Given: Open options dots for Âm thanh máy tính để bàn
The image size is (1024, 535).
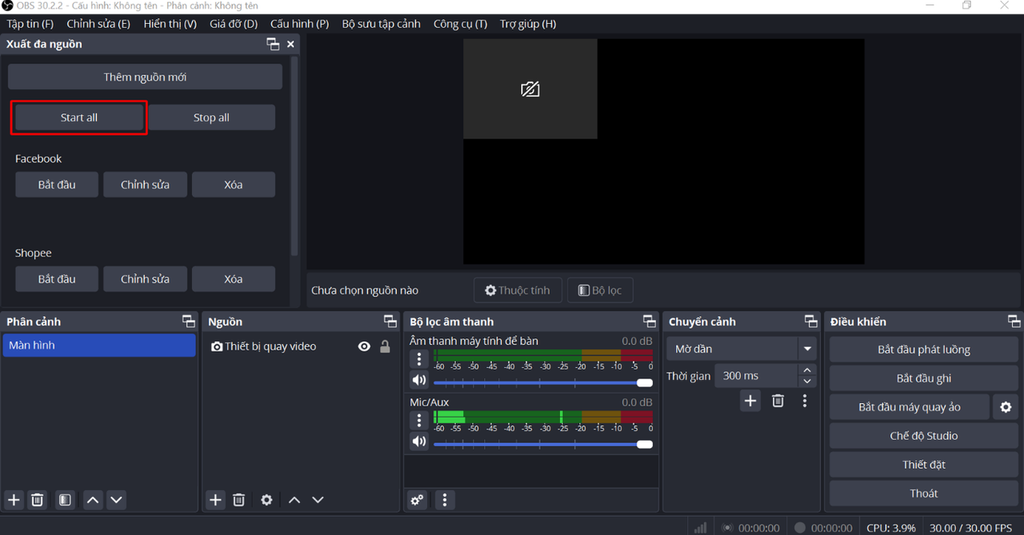Looking at the screenshot, I should point(419,359).
